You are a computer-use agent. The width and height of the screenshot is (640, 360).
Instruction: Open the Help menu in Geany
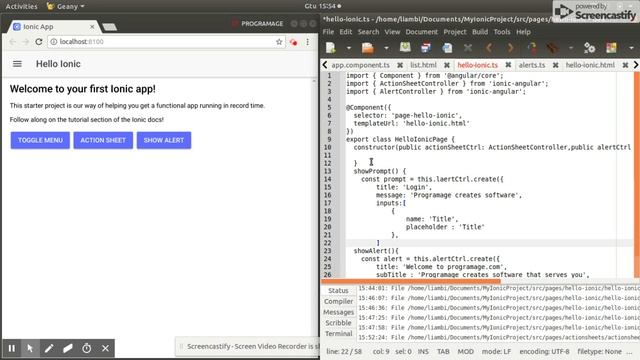[523, 32]
